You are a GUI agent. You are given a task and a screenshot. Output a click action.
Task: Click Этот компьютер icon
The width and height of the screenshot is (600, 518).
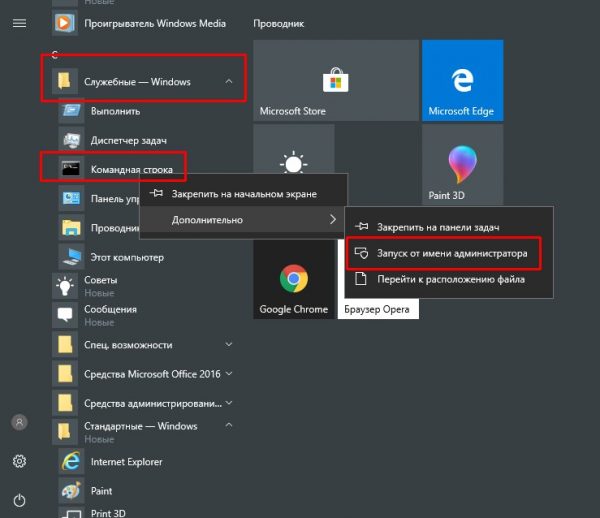pyautogui.click(x=71, y=257)
